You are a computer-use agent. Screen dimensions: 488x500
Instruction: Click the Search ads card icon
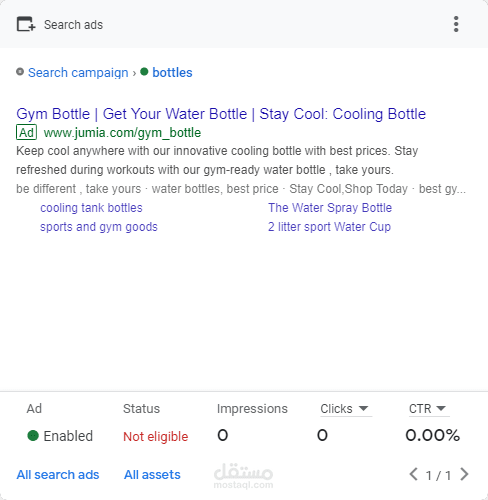click(x=26, y=24)
